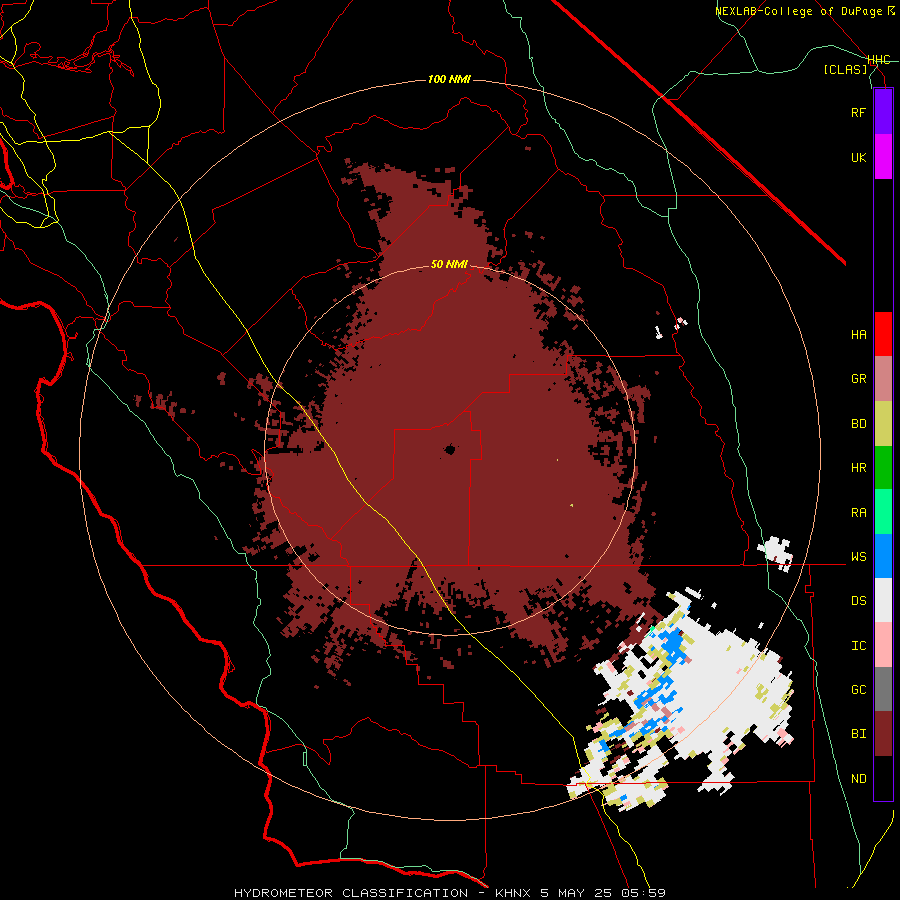The width and height of the screenshot is (900, 900).
Task: Click the radar site dot at center
Action: [450, 449]
